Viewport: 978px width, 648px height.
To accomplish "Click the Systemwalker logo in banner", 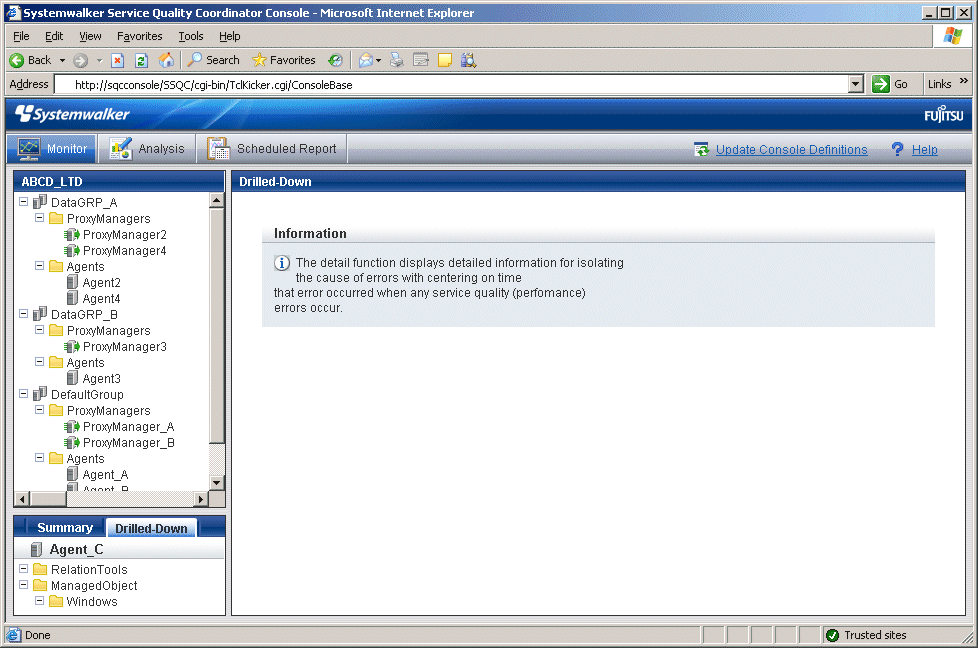I will pos(72,114).
